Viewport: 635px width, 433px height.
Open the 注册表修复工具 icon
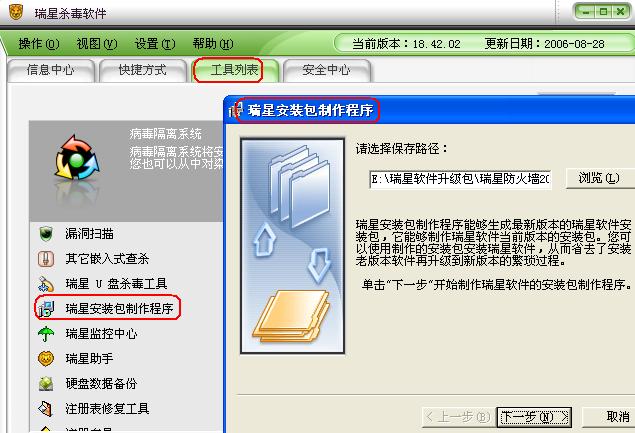click(46, 409)
